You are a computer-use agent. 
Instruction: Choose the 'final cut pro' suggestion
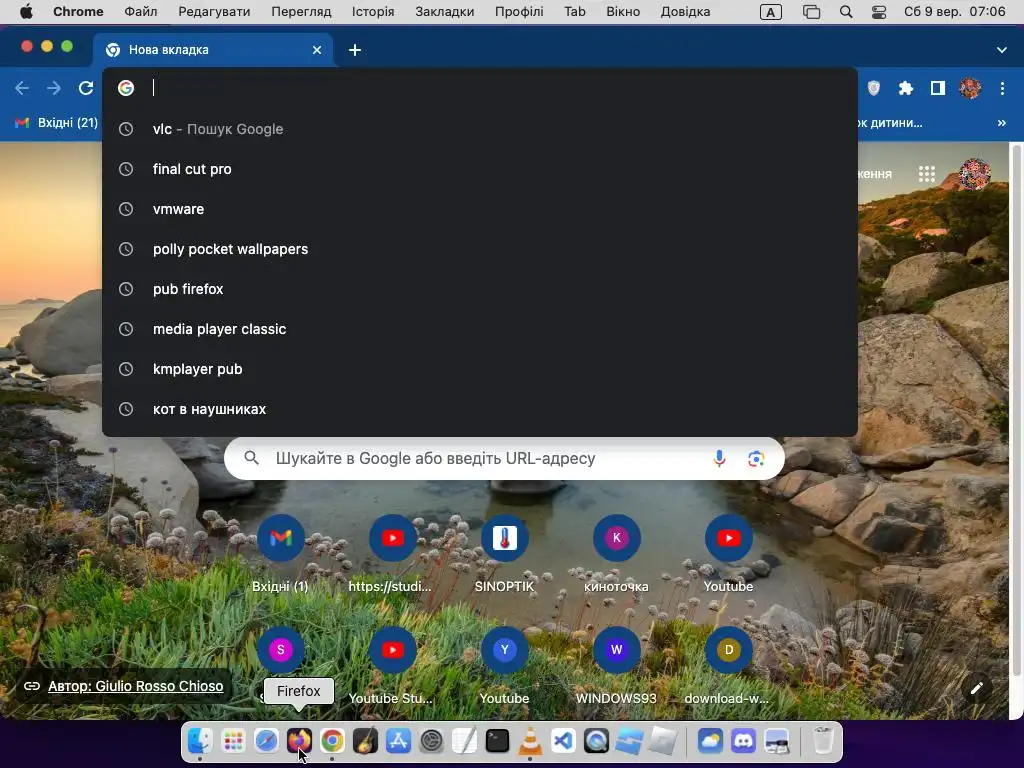pyautogui.click(x=479, y=169)
